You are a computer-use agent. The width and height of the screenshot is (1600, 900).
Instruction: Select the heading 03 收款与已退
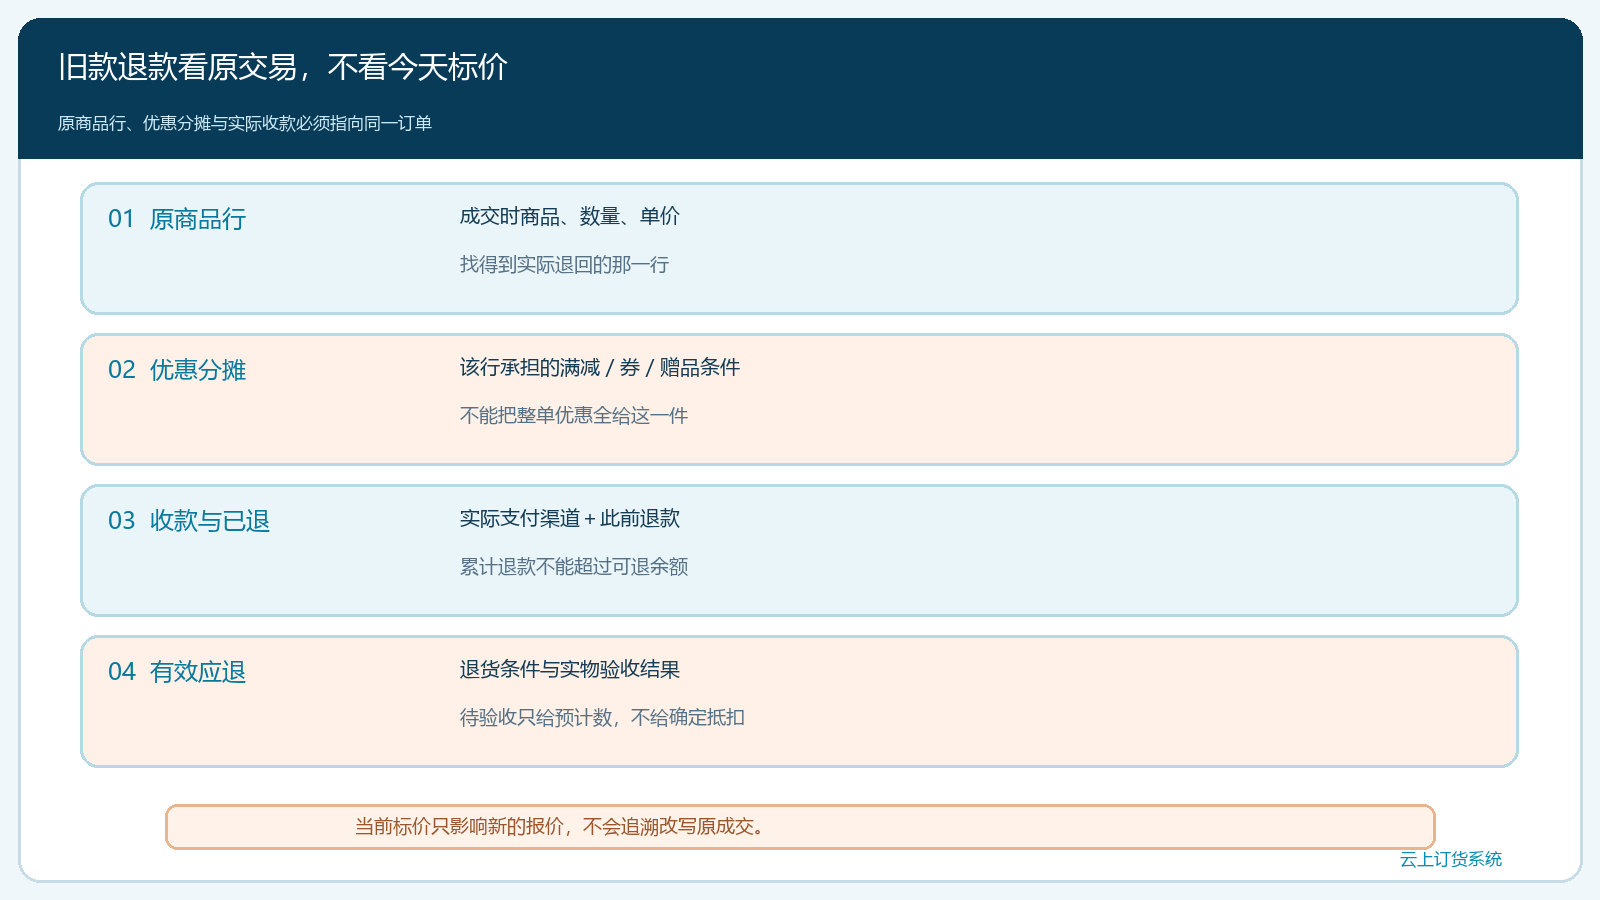pyautogui.click(x=189, y=521)
